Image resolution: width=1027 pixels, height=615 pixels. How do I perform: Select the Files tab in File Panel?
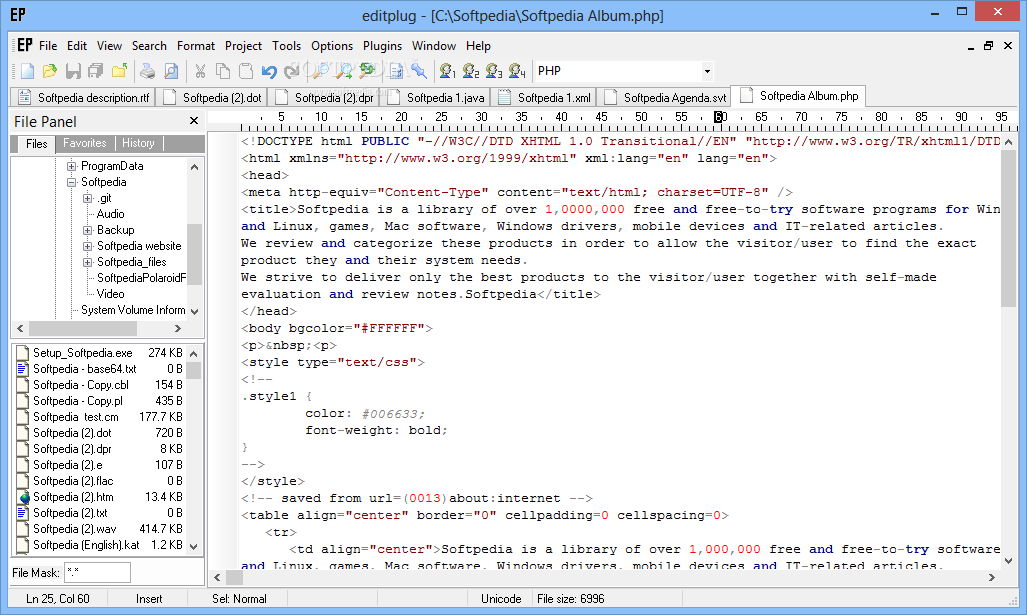(37, 143)
